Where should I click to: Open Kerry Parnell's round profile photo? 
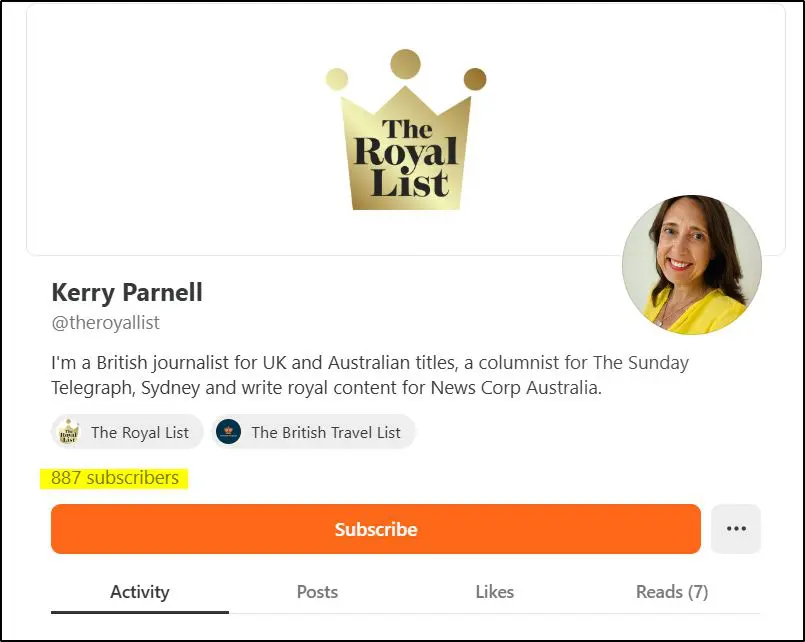click(x=691, y=264)
